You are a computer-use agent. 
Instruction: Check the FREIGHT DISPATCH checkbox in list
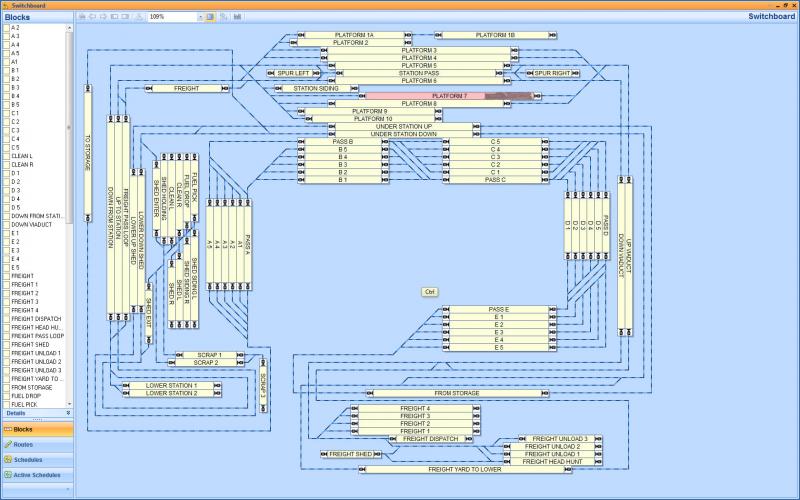click(x=6, y=319)
